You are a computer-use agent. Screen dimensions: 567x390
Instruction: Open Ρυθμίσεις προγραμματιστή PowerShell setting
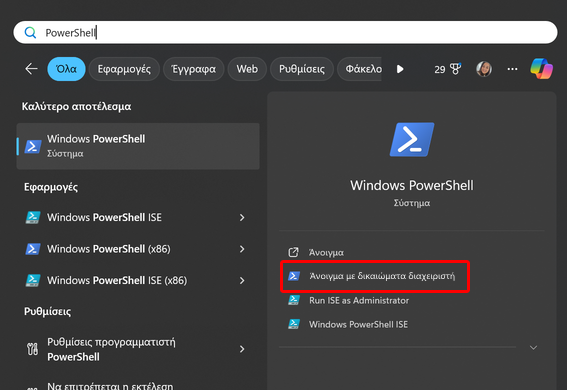[x=138, y=349]
